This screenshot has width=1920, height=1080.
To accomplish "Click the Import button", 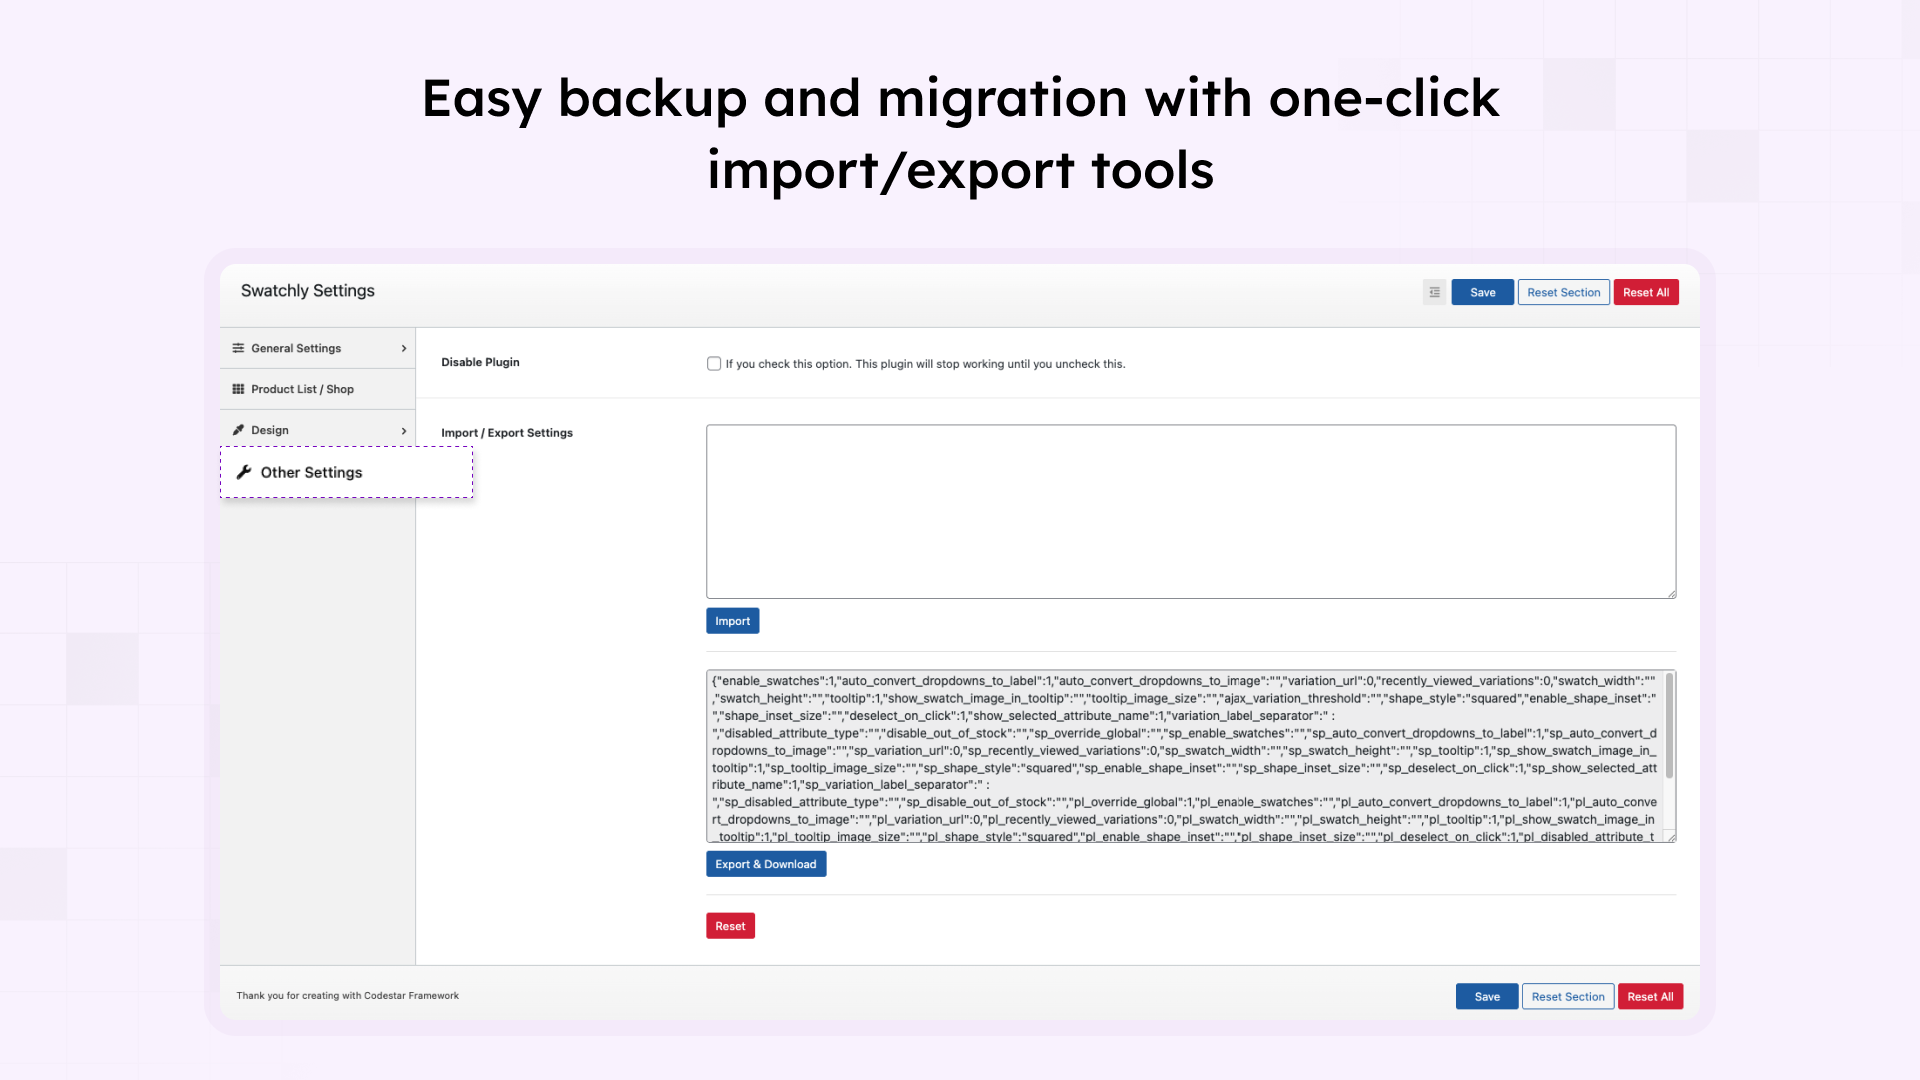I will [x=732, y=620].
